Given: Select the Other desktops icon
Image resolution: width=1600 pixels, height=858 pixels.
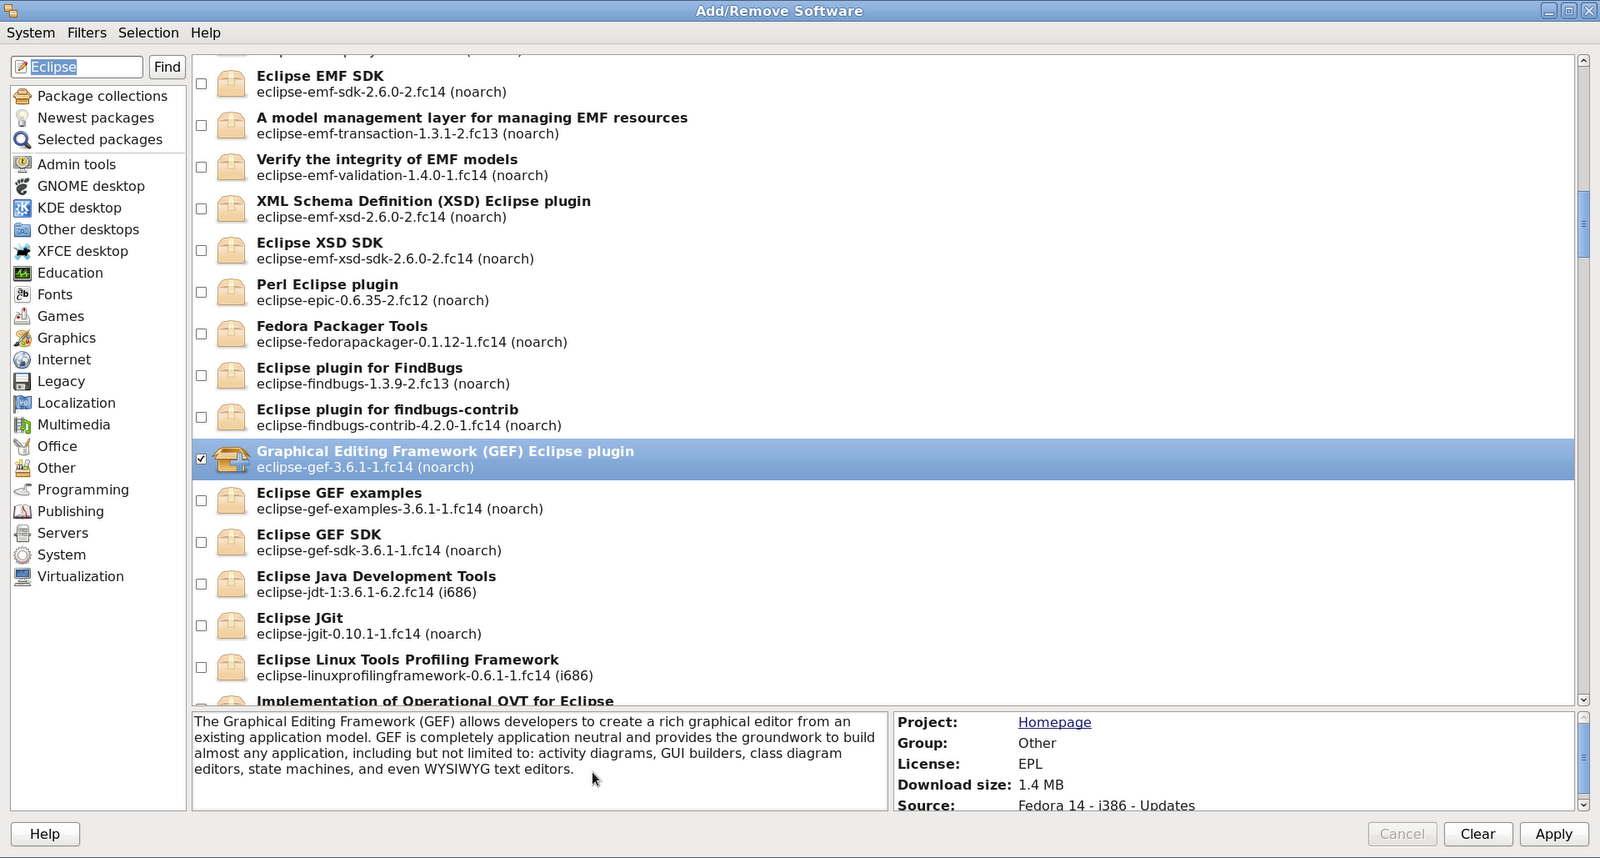Looking at the screenshot, I should (22, 230).
